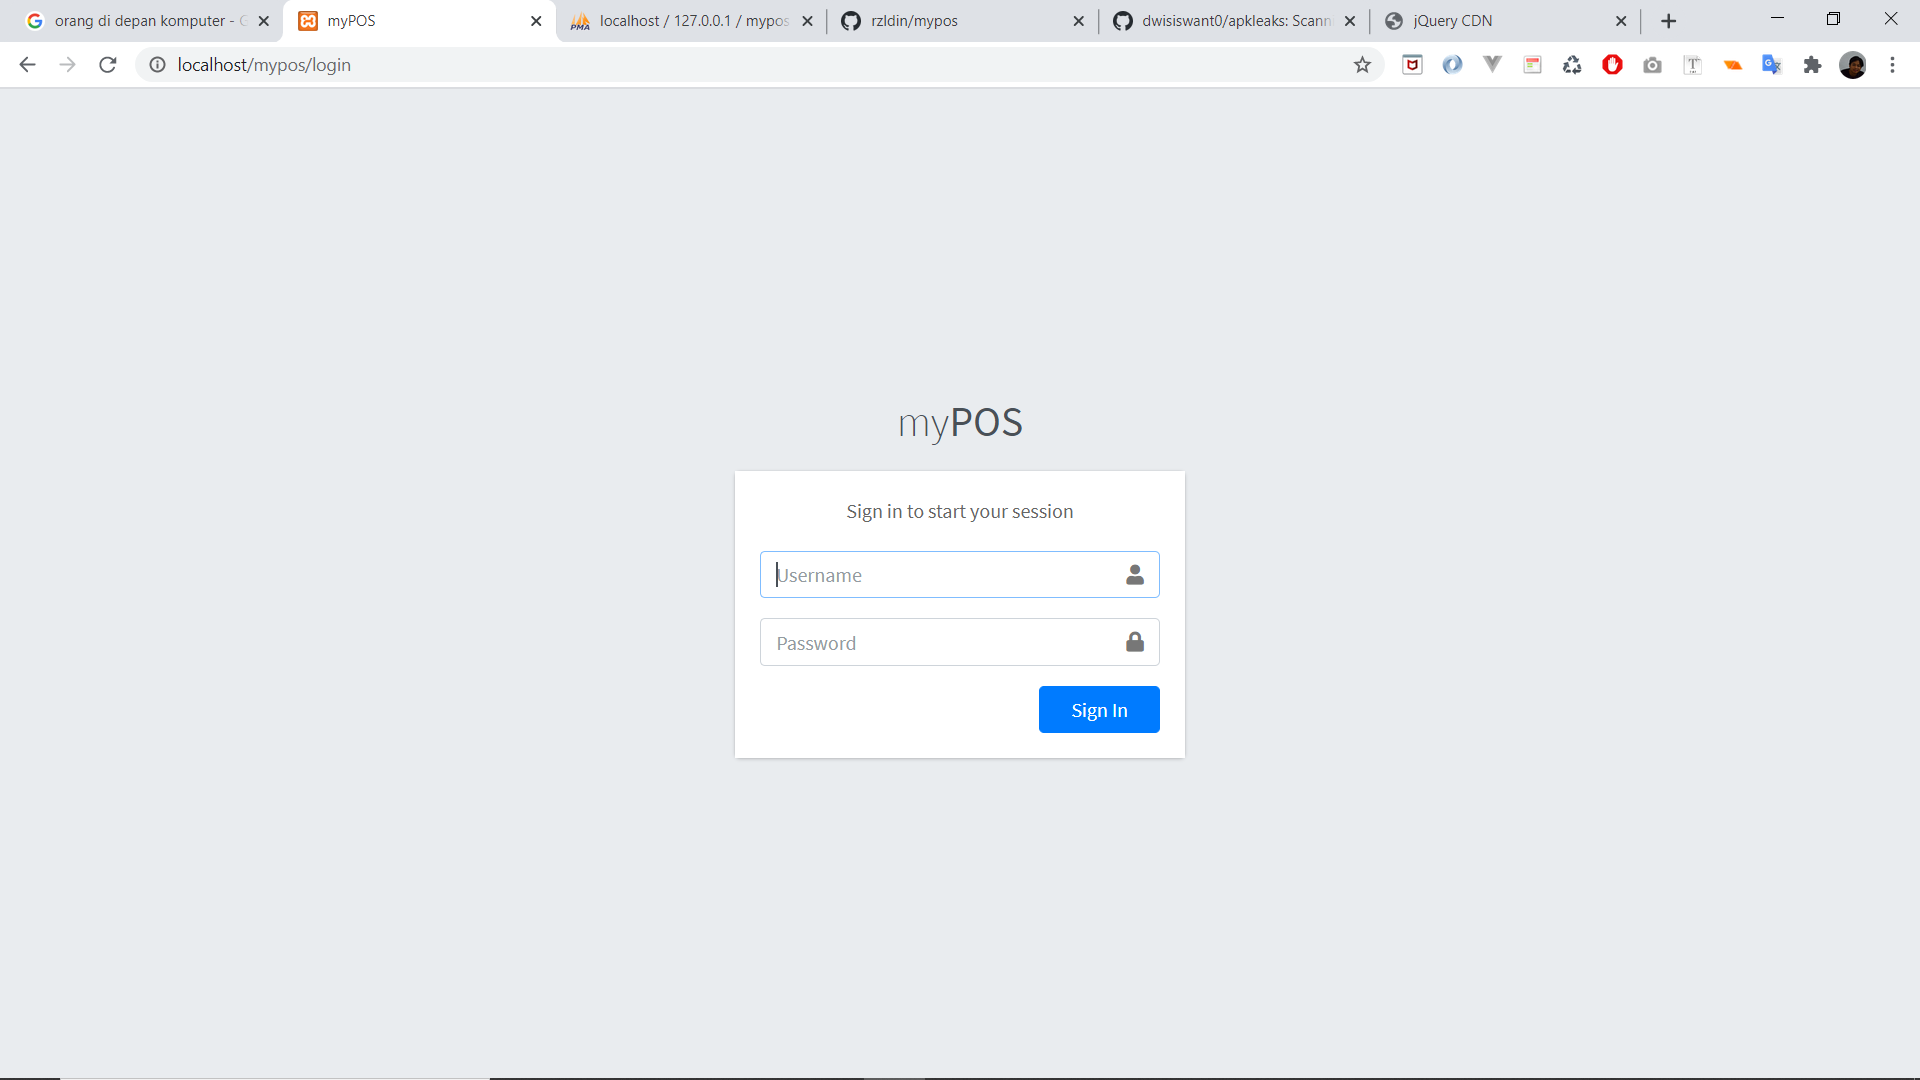Click the person icon in the Username field

[x=1135, y=575]
